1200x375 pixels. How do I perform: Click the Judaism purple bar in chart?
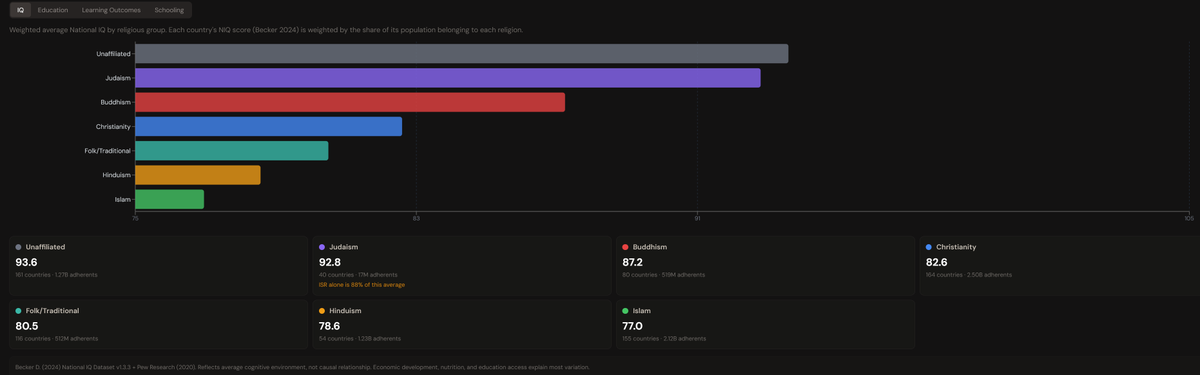pos(447,78)
